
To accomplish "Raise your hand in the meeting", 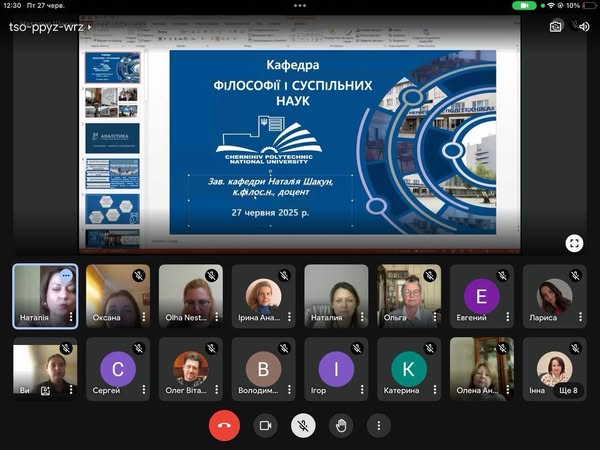I will click(x=341, y=425).
